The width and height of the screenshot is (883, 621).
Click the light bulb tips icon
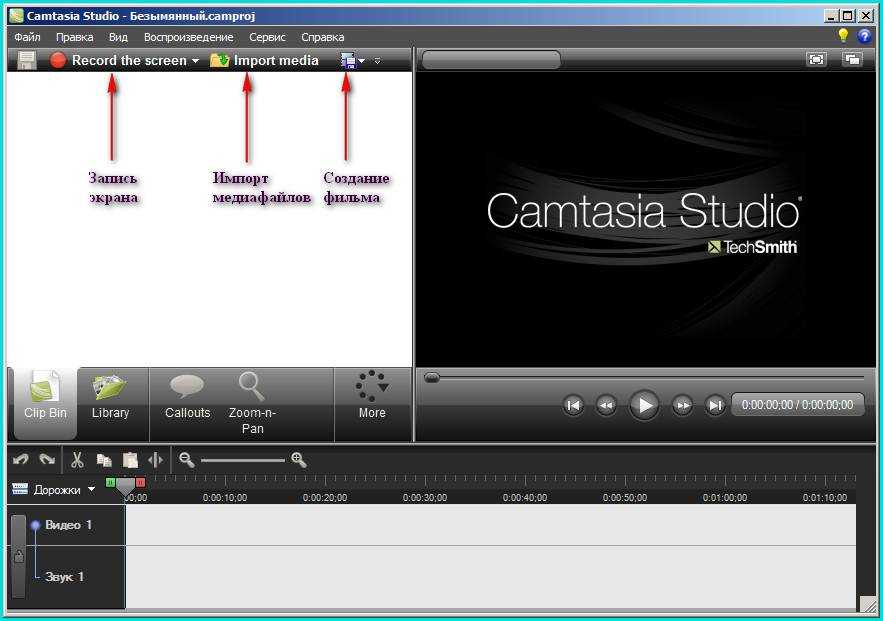pos(843,35)
